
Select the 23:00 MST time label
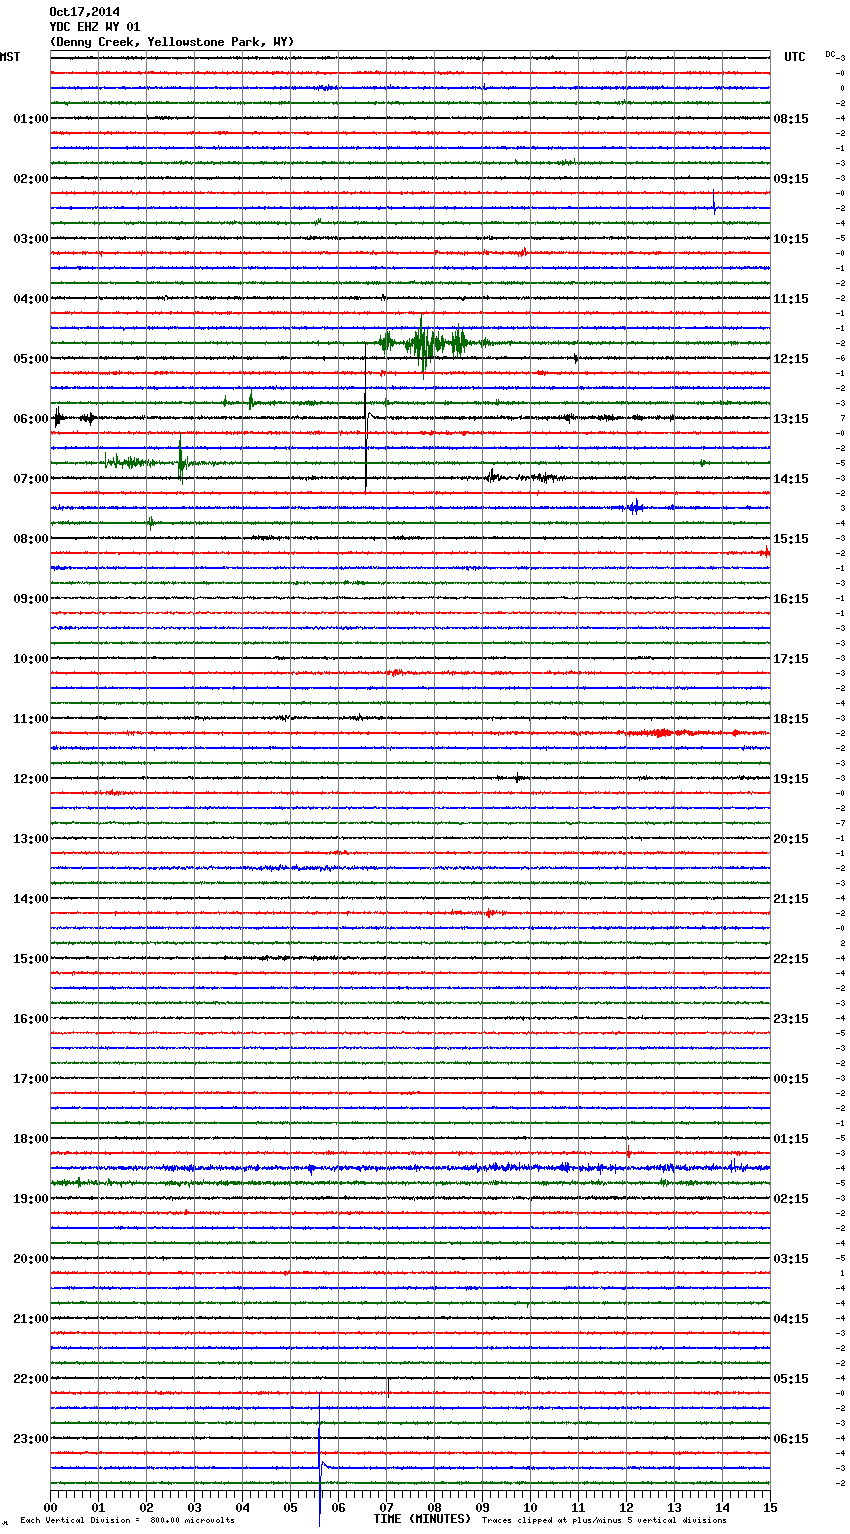click(31, 1439)
